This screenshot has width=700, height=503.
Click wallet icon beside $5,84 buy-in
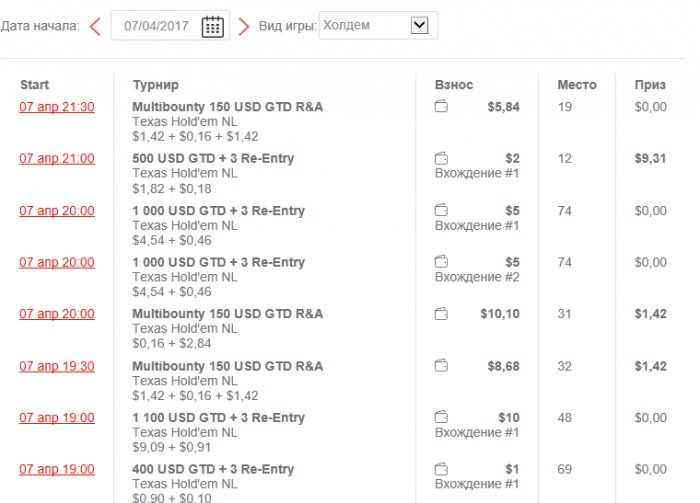tap(441, 107)
